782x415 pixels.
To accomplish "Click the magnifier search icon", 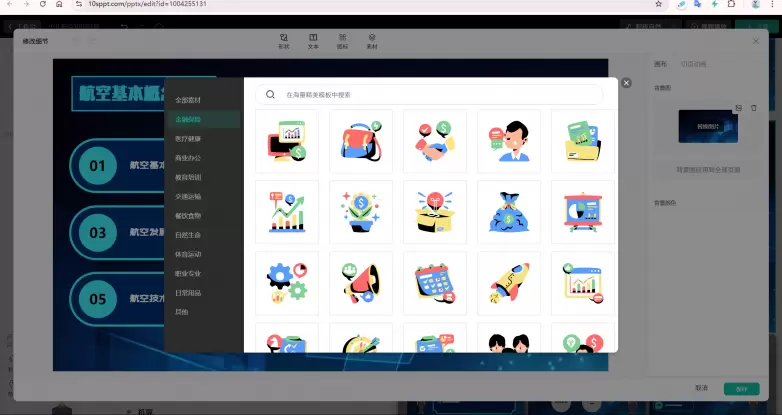I will [x=270, y=94].
